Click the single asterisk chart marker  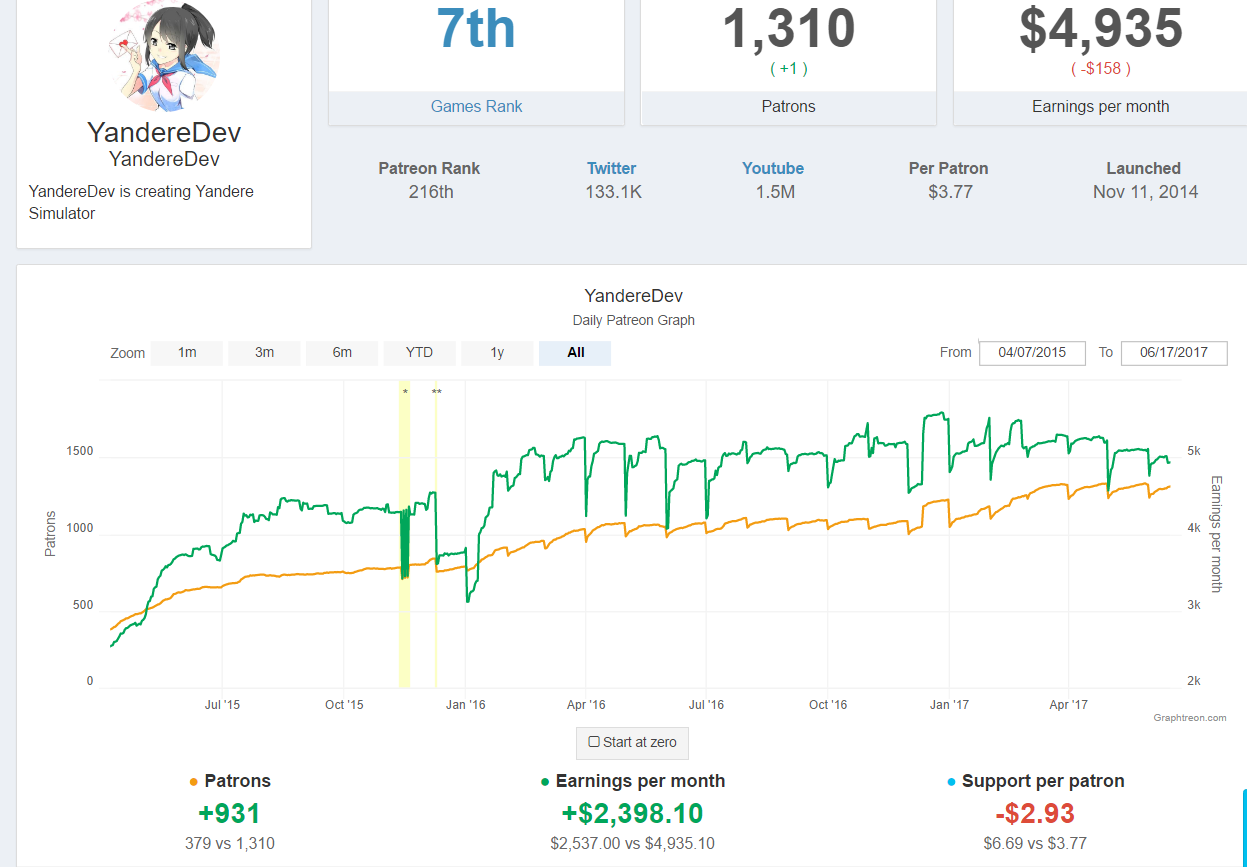[405, 392]
